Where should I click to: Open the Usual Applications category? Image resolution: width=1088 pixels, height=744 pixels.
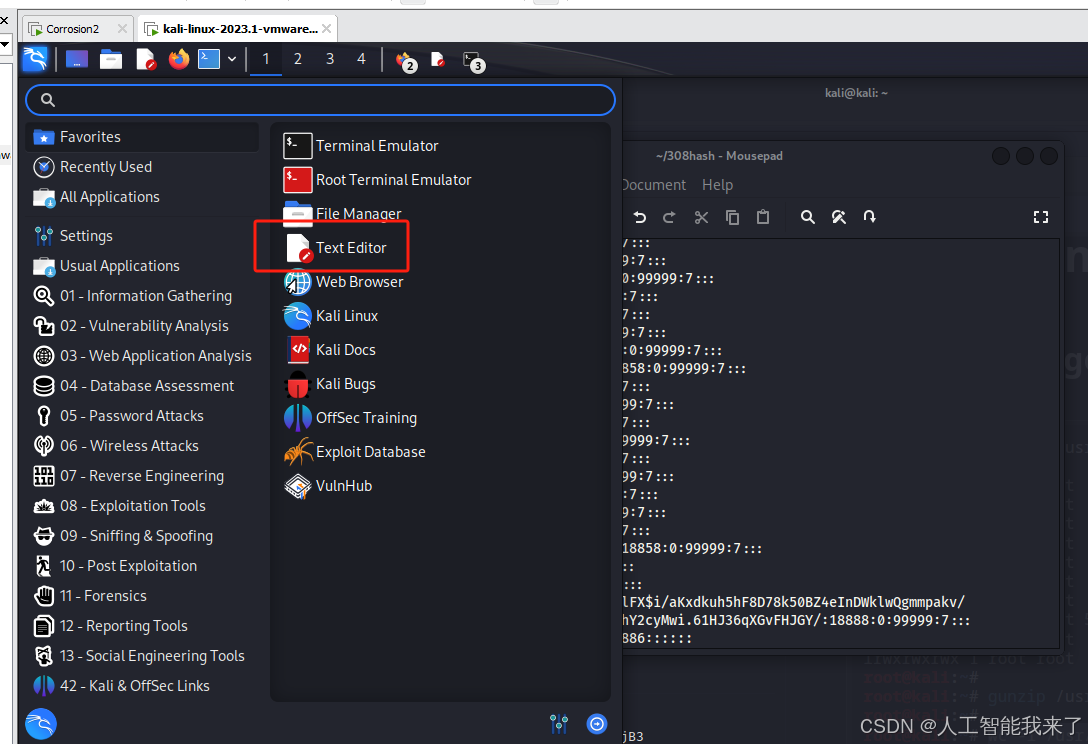[x=142, y=266]
